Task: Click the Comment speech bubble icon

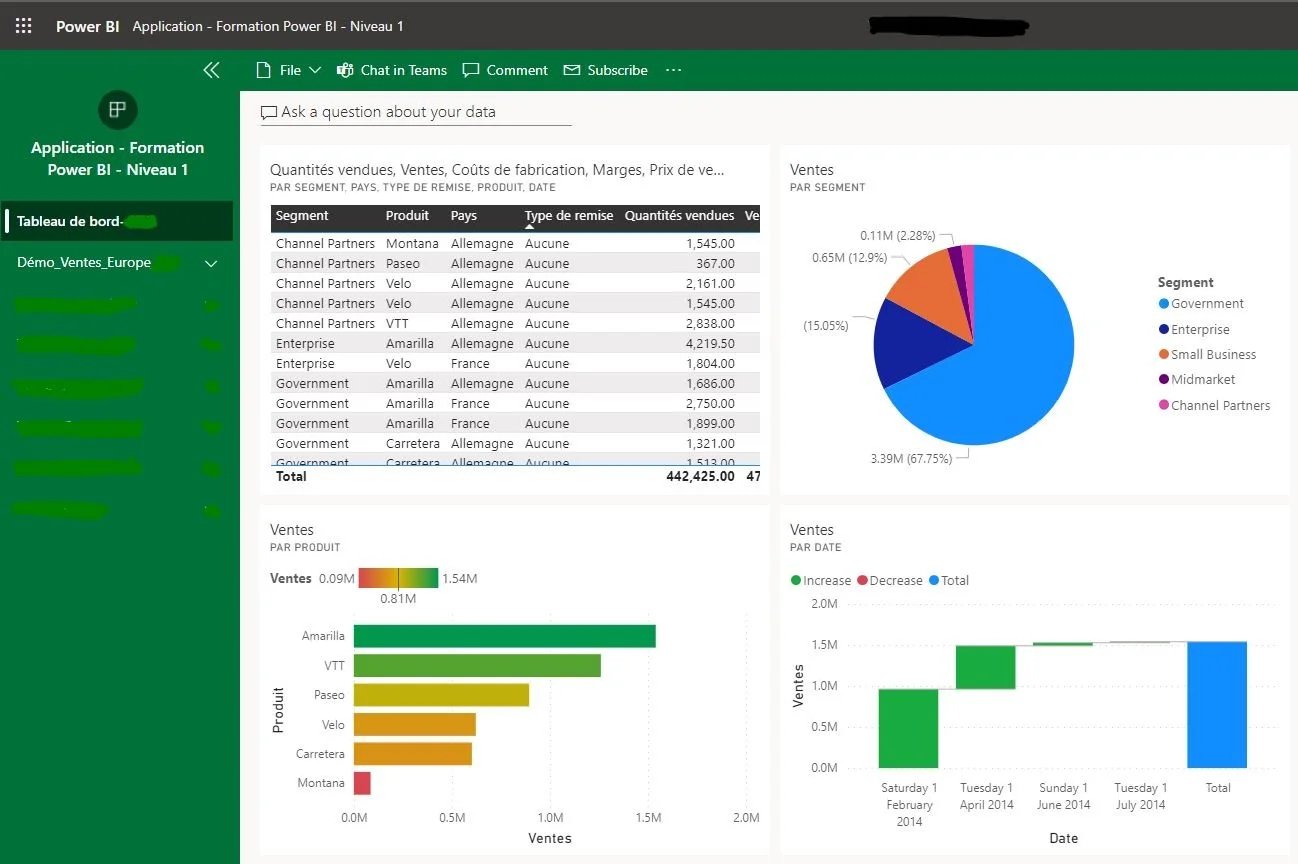Action: [471, 70]
